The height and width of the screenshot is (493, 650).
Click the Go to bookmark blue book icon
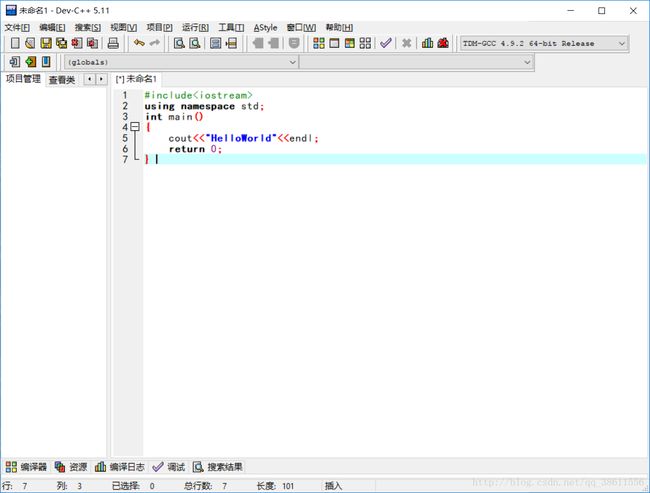click(46, 62)
